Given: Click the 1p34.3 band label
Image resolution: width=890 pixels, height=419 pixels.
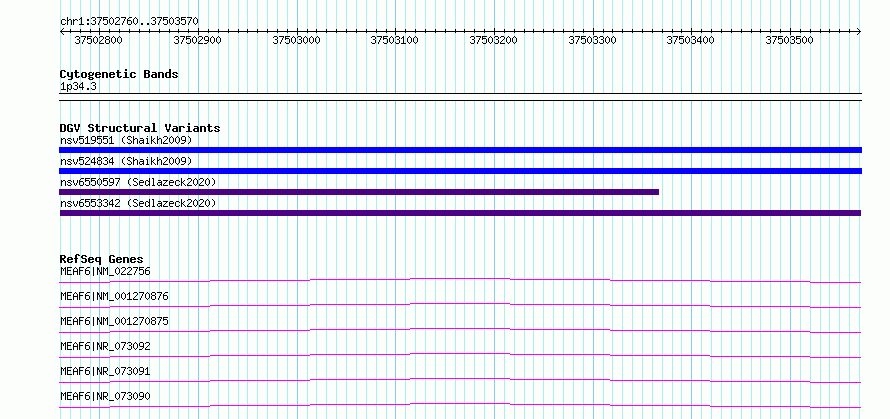Looking at the screenshot, I should 78,87.
